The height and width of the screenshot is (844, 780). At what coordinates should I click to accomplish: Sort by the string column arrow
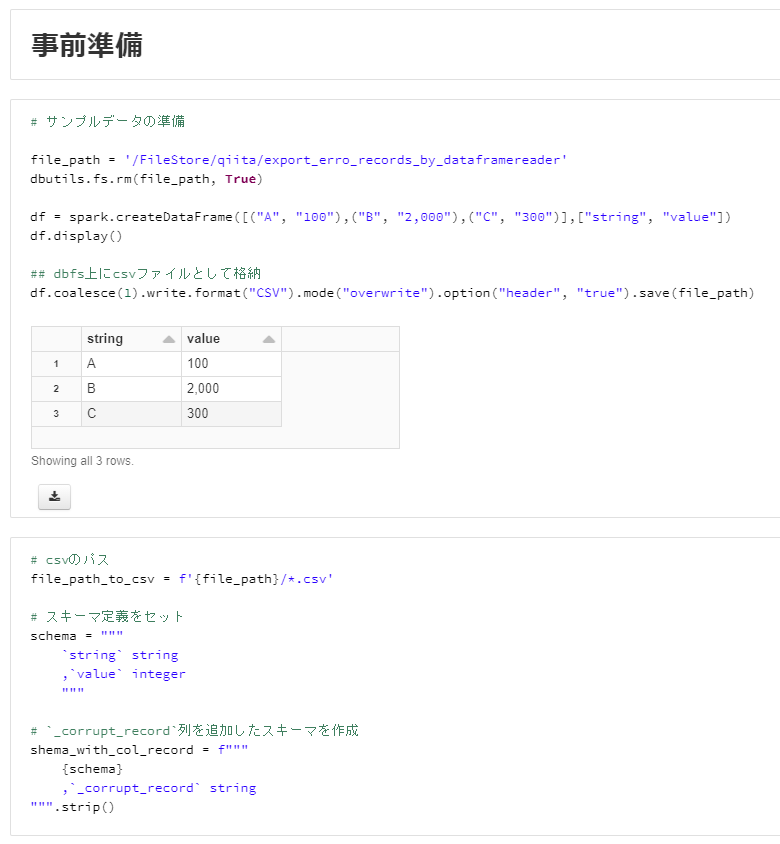[169, 339]
